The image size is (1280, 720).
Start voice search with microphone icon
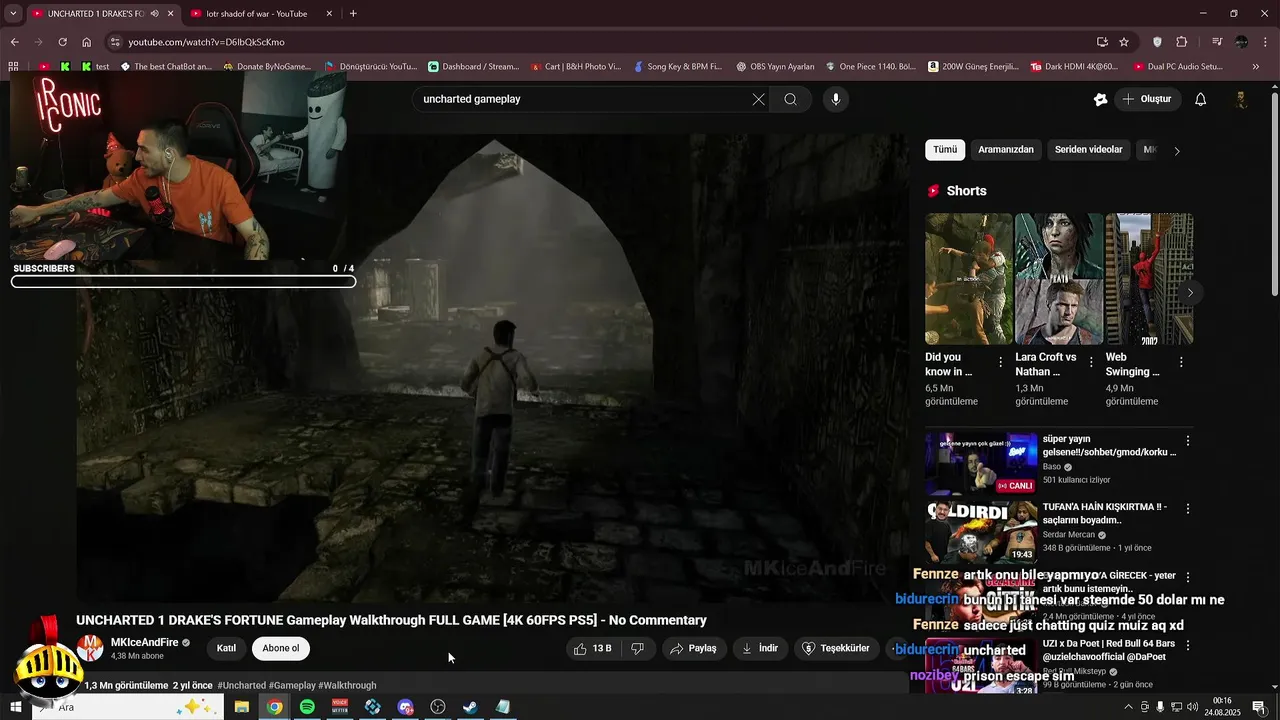pyautogui.click(x=836, y=99)
